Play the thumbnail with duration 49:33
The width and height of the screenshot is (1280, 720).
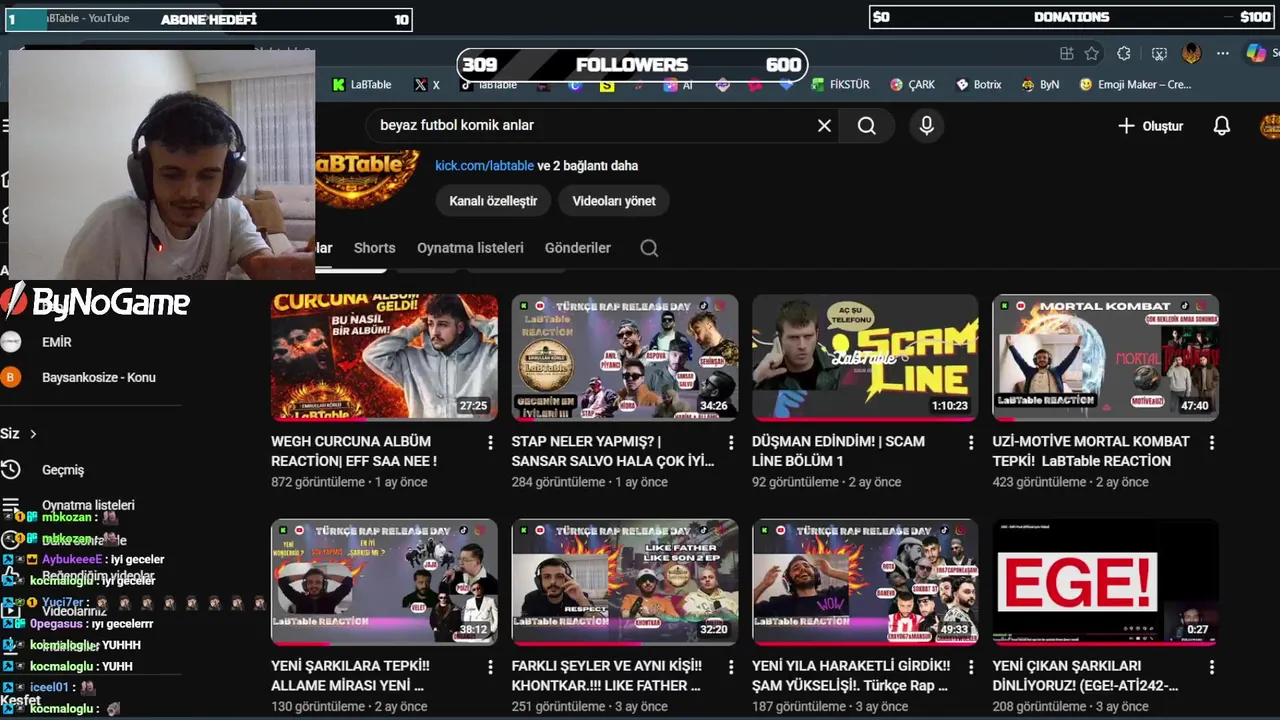point(865,581)
